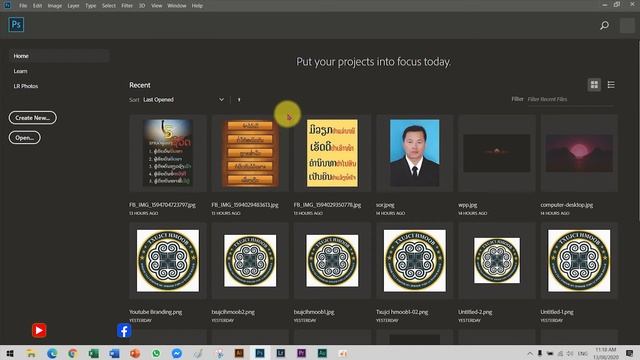Open Adobe Premiere Pro from the taskbar
The width and height of the screenshot is (640, 360).
click(x=302, y=353)
